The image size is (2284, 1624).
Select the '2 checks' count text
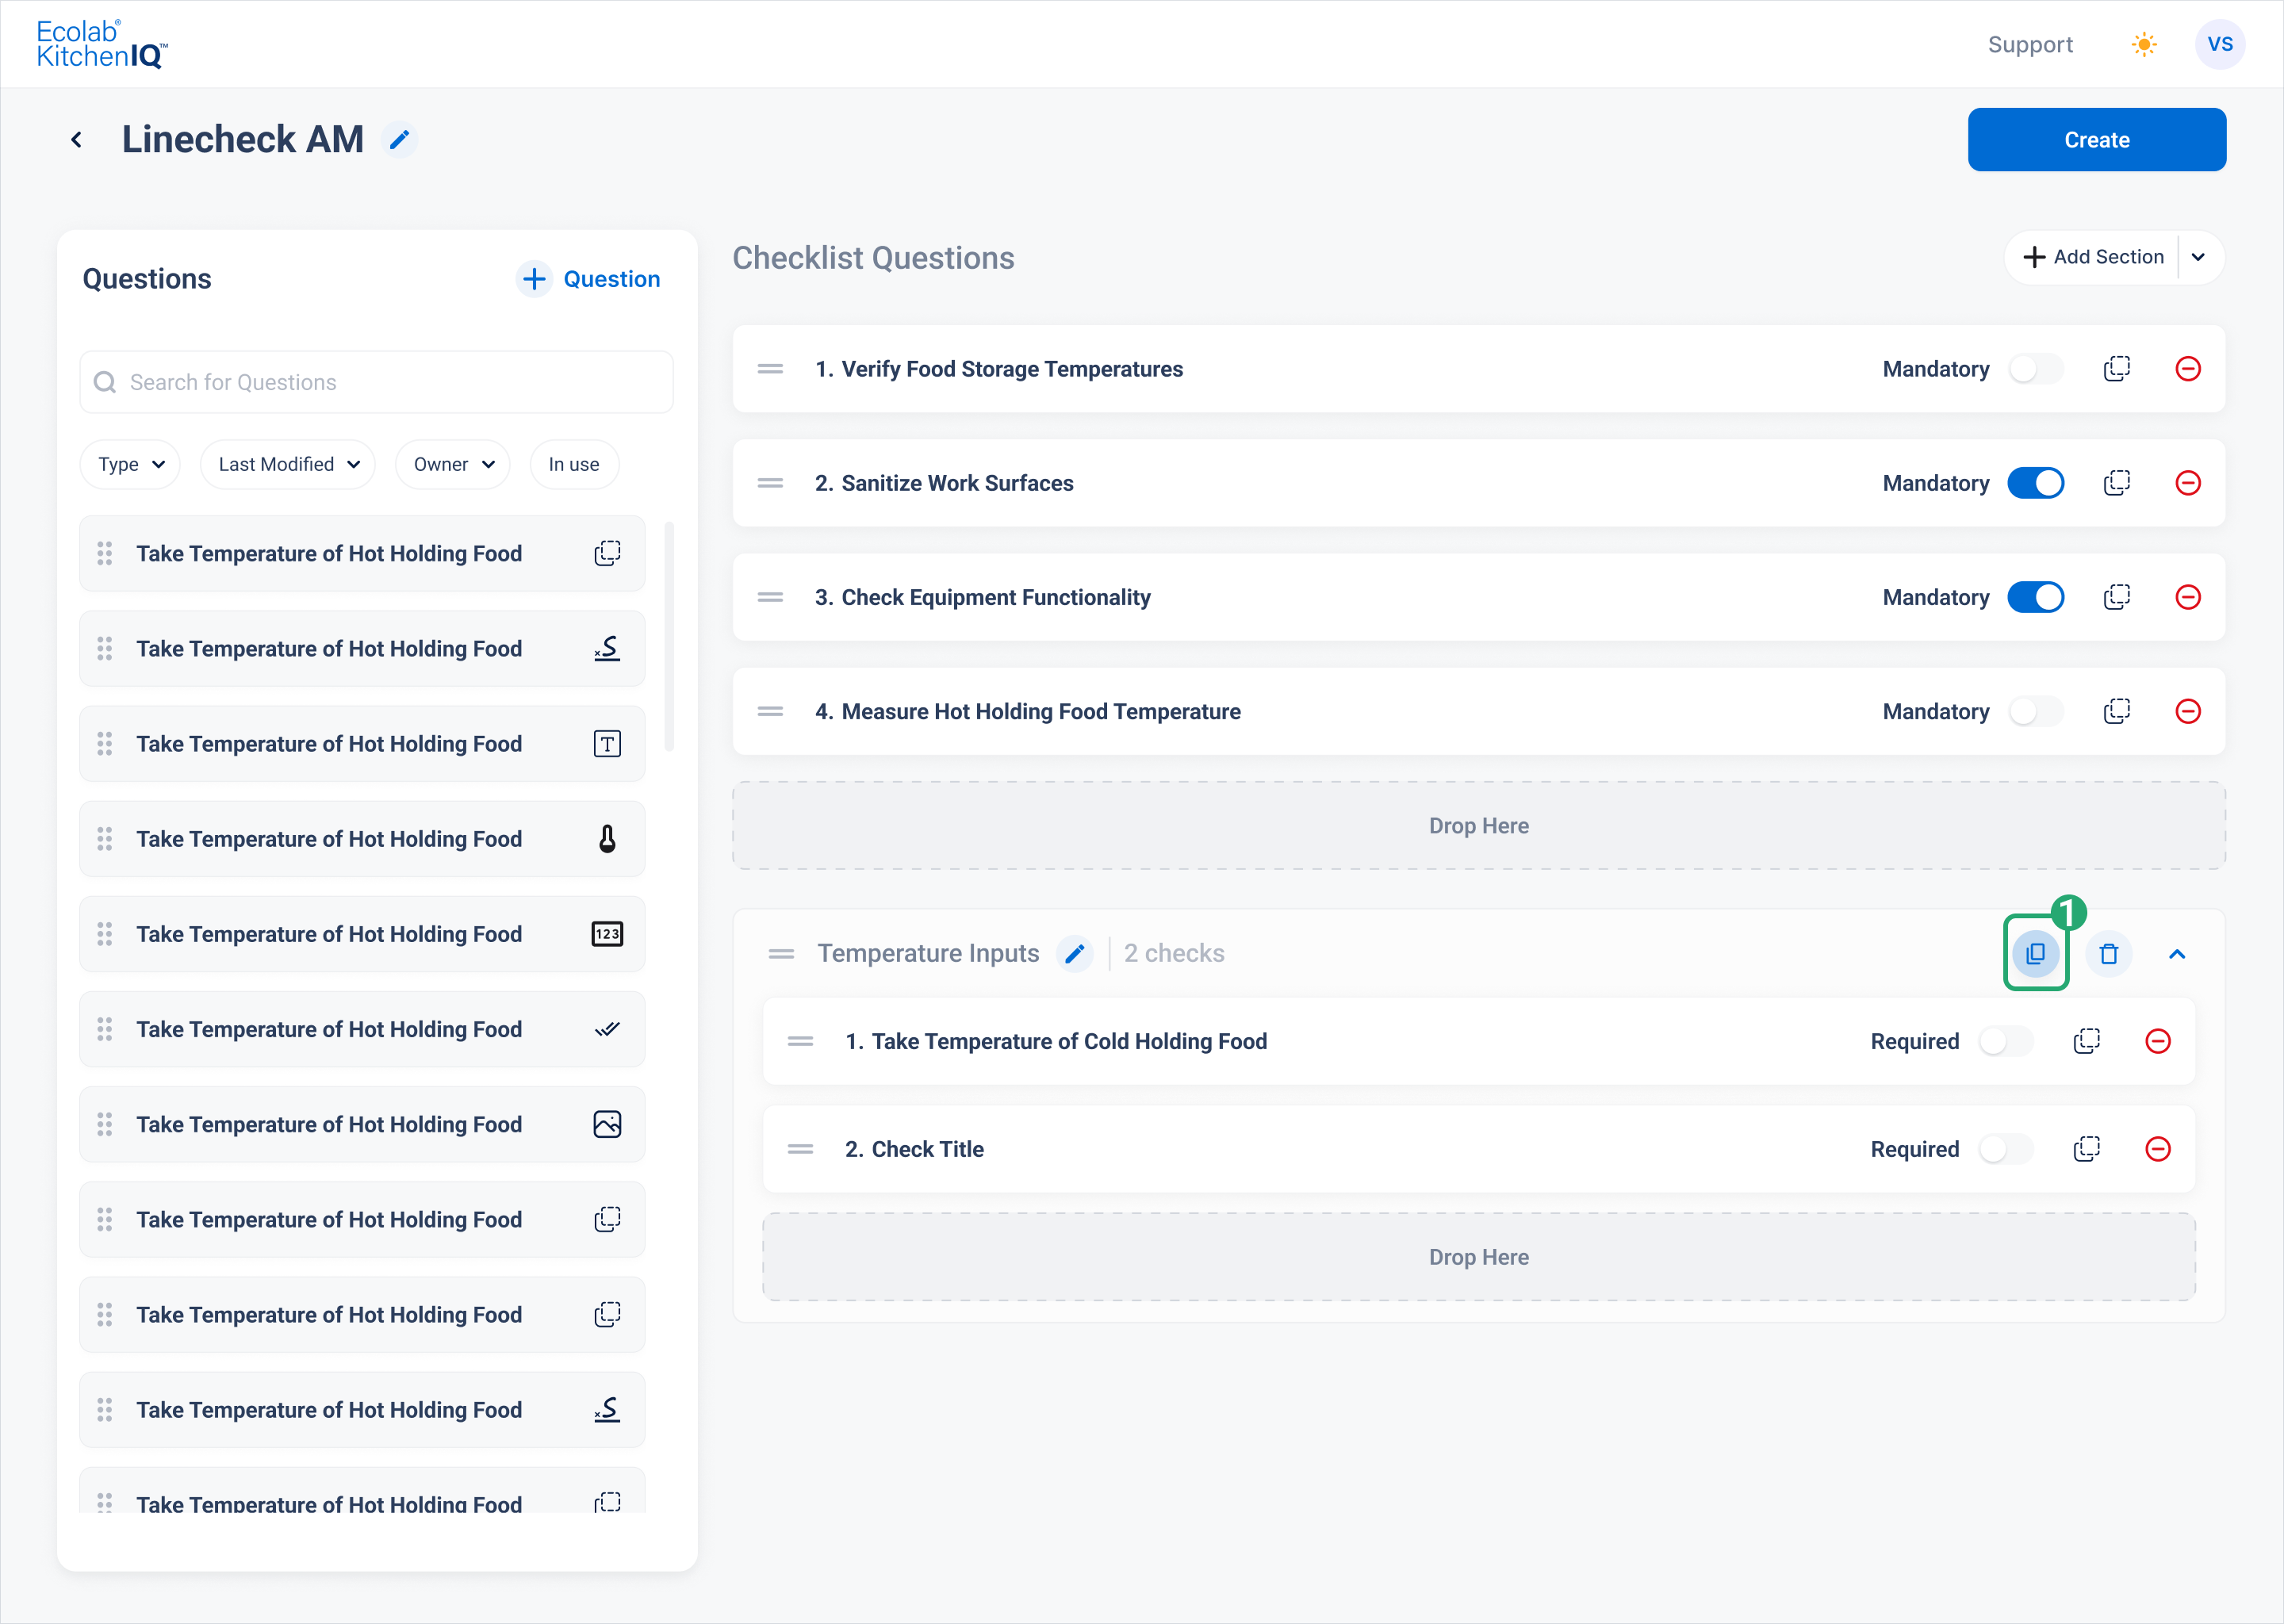(1174, 953)
